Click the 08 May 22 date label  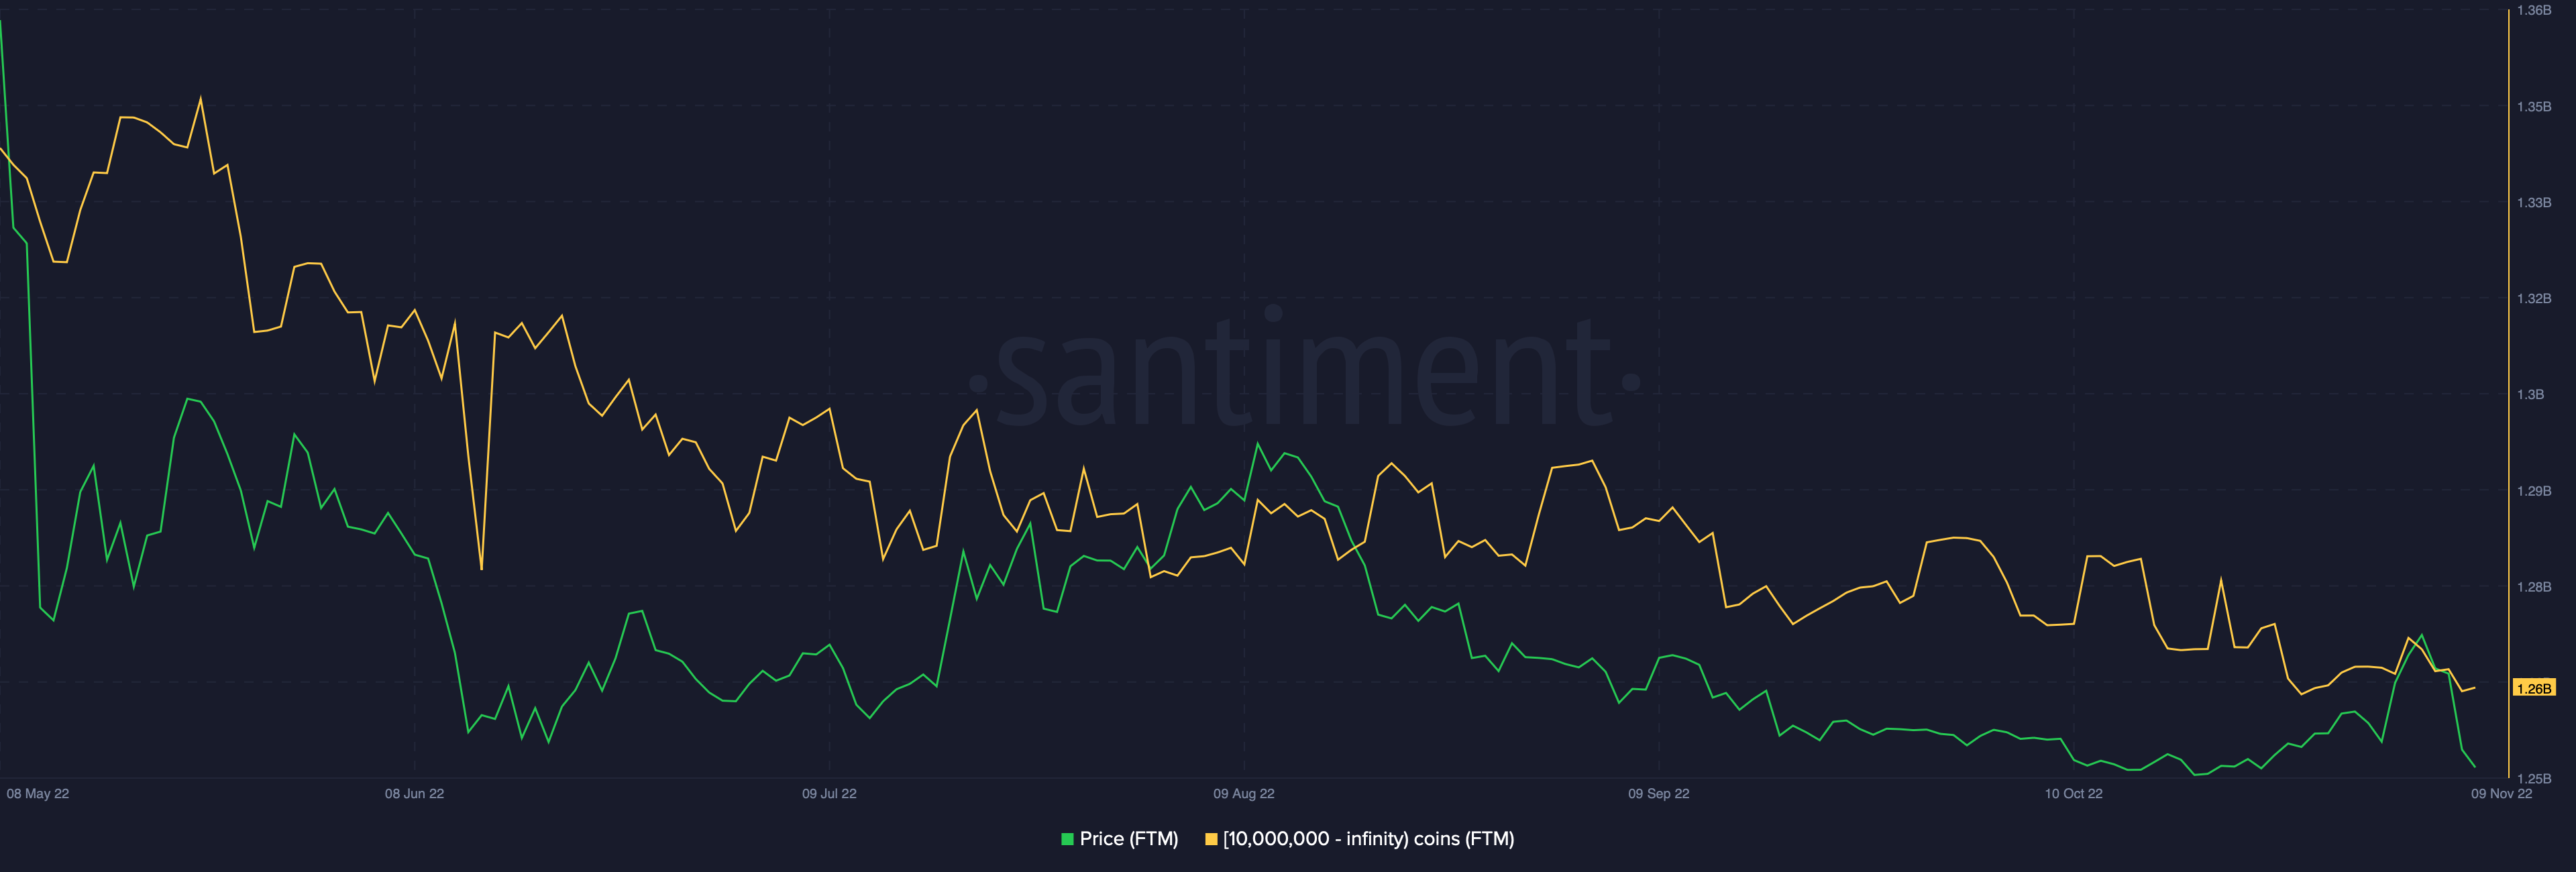coord(38,794)
